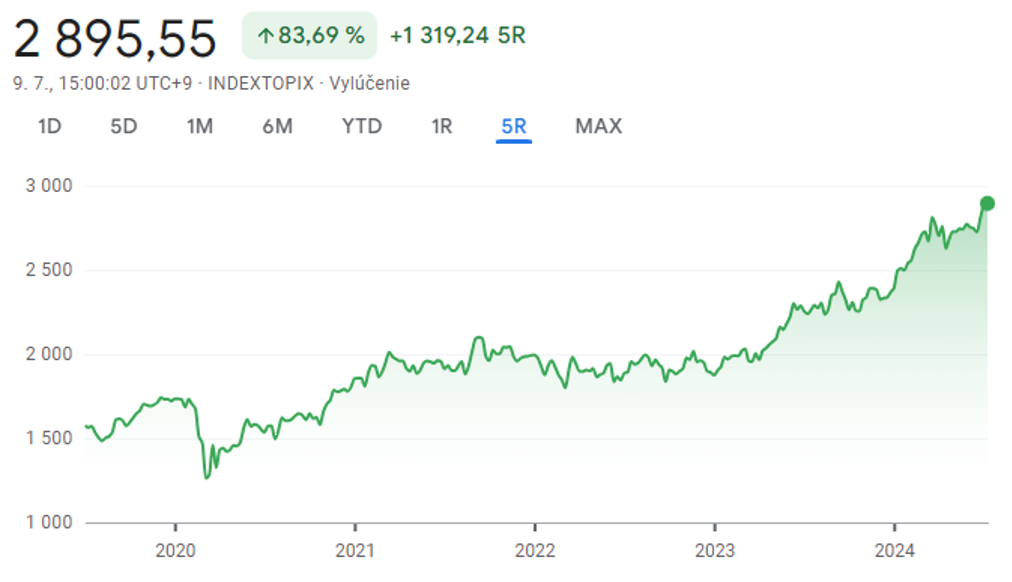Switch chart to MAX range
This screenshot has height=582, width=1012.
(x=598, y=126)
